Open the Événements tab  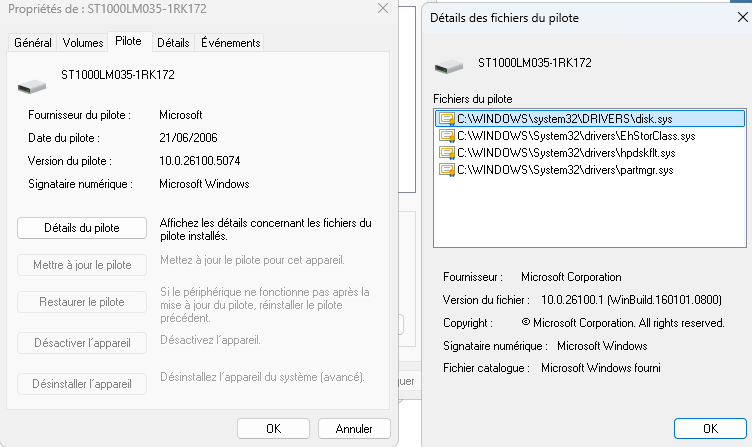[230, 43]
